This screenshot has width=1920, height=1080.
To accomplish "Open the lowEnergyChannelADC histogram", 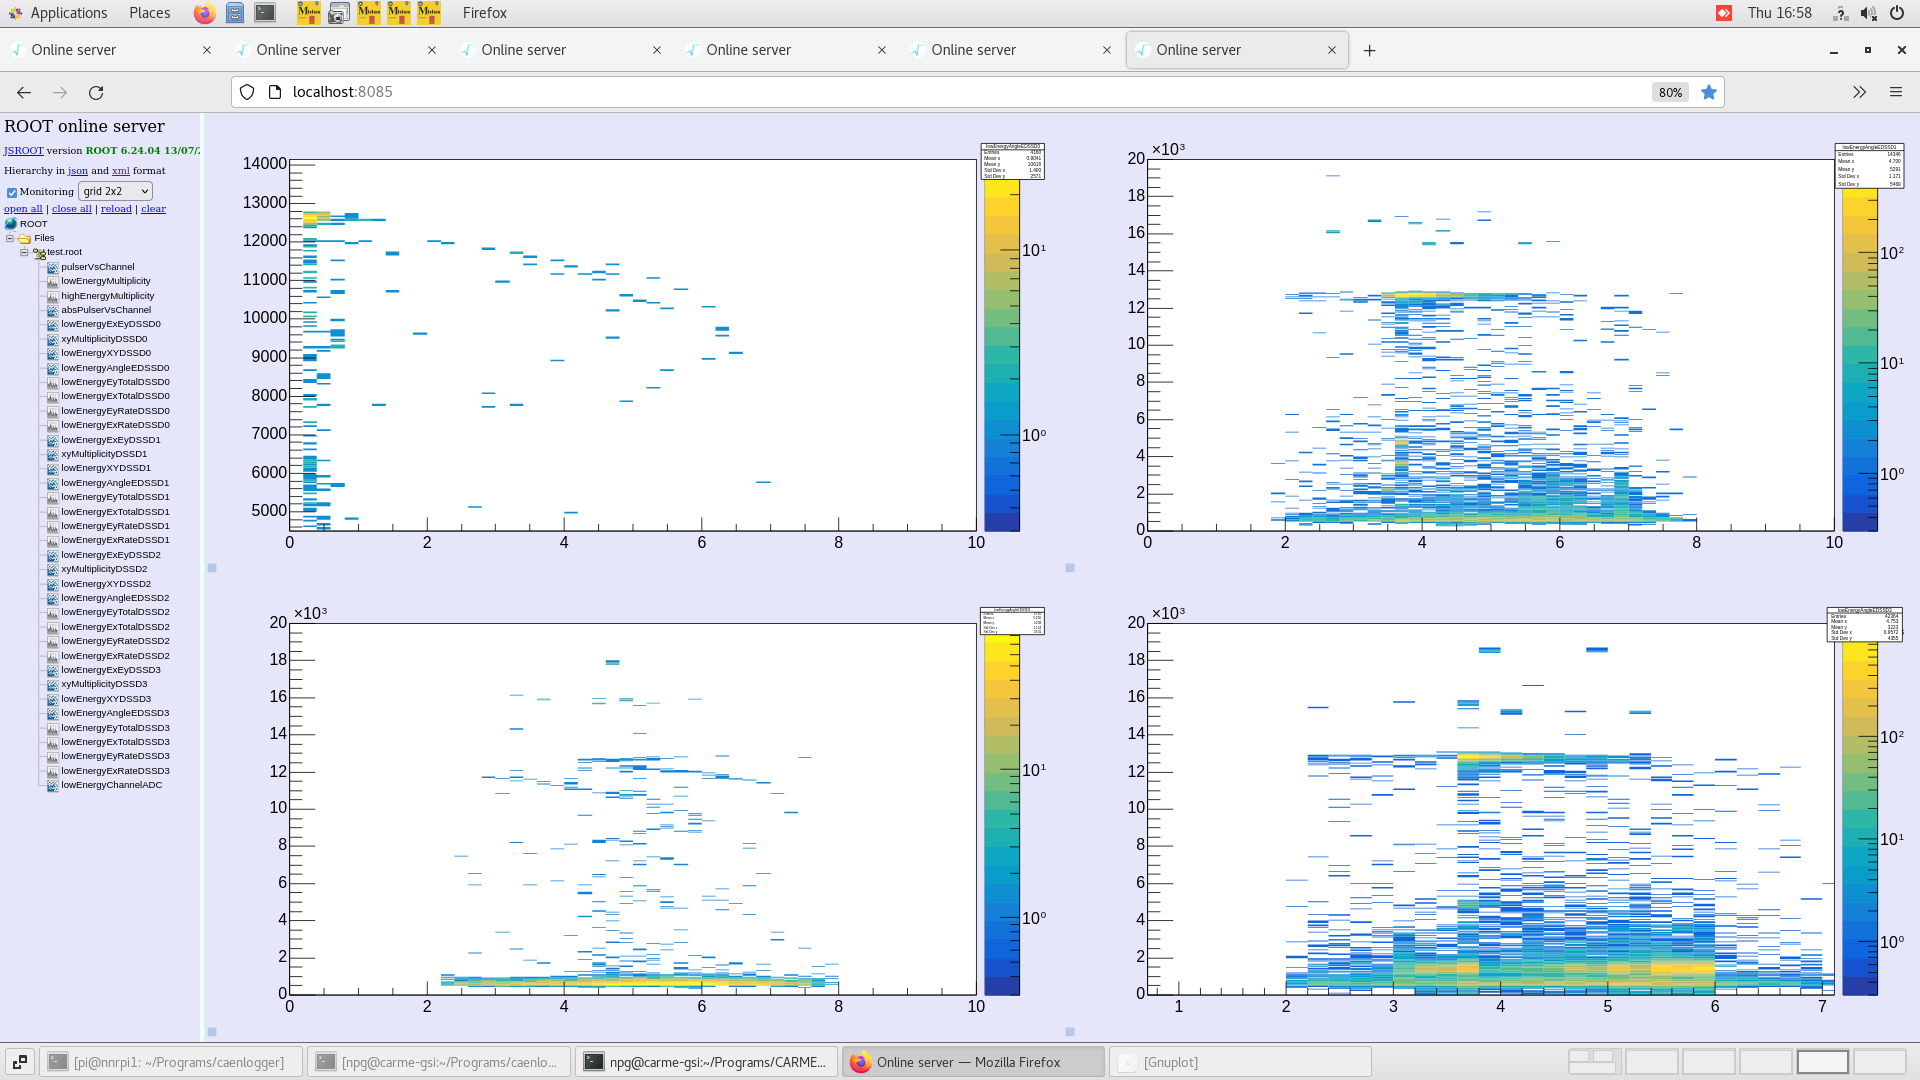I will click(110, 785).
